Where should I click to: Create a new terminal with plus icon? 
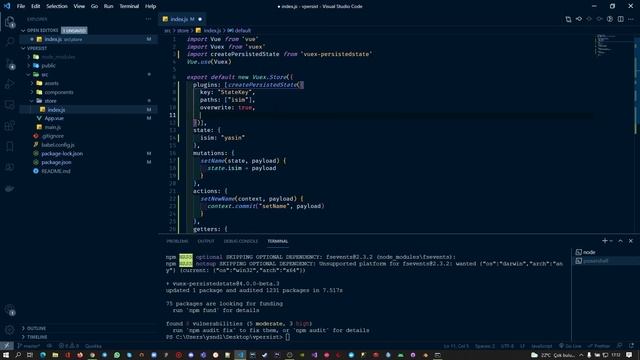coord(605,241)
